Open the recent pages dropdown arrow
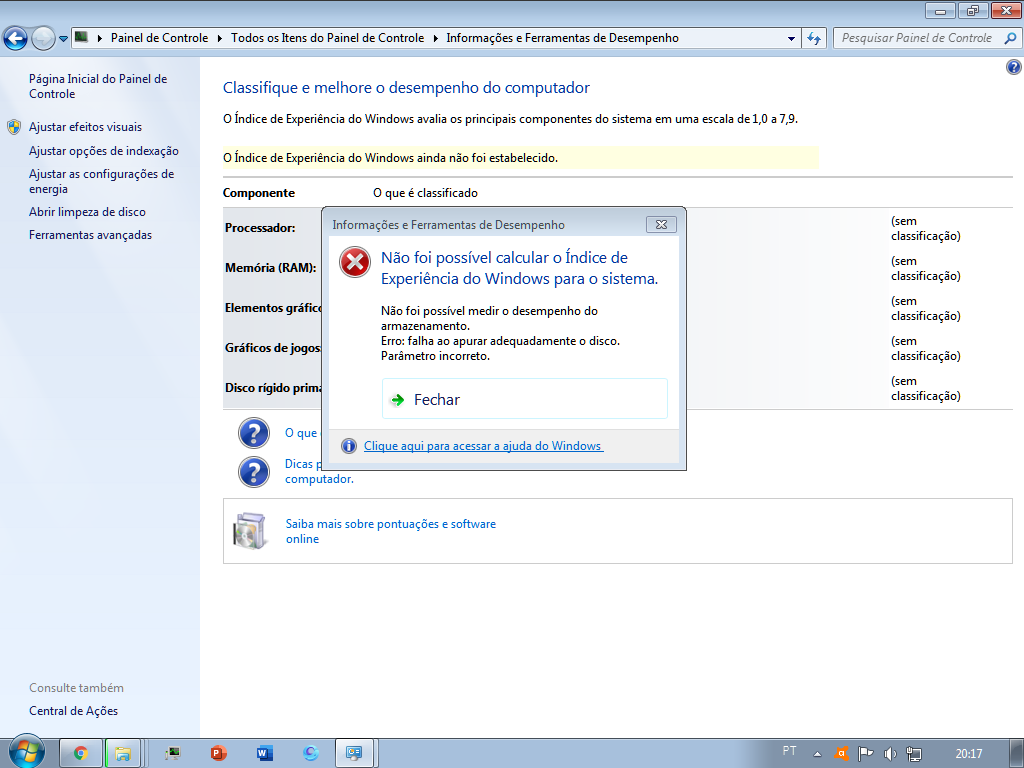This screenshot has width=1024, height=768. coord(63,39)
